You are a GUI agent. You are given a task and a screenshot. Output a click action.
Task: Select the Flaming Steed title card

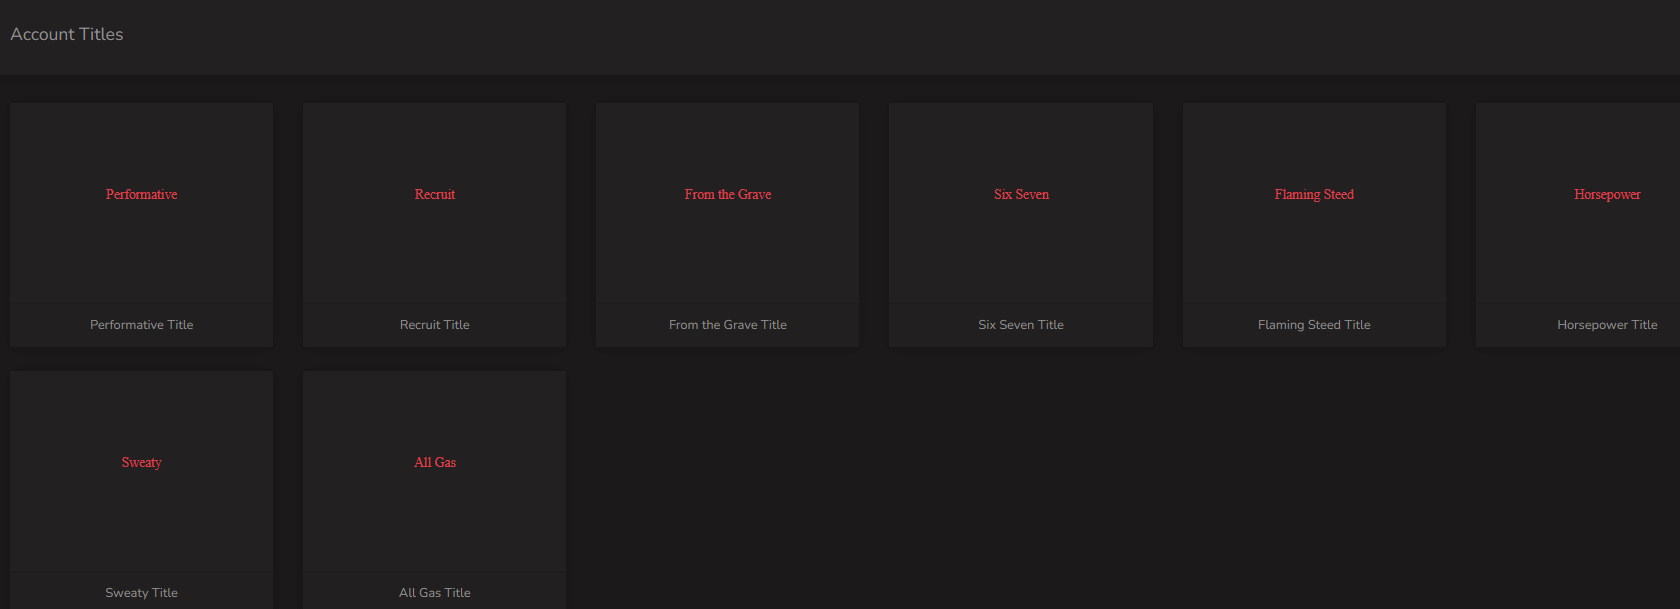click(1314, 225)
